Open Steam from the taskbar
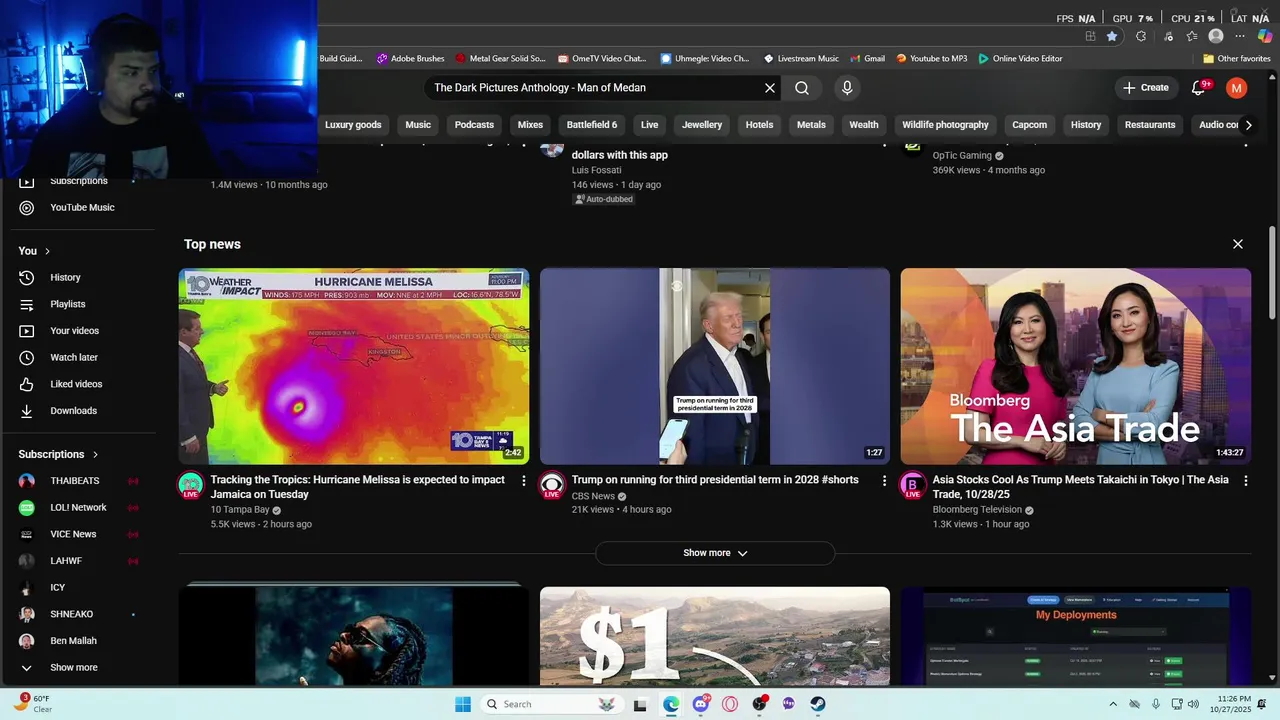Viewport: 1280px width, 720px height. (818, 704)
